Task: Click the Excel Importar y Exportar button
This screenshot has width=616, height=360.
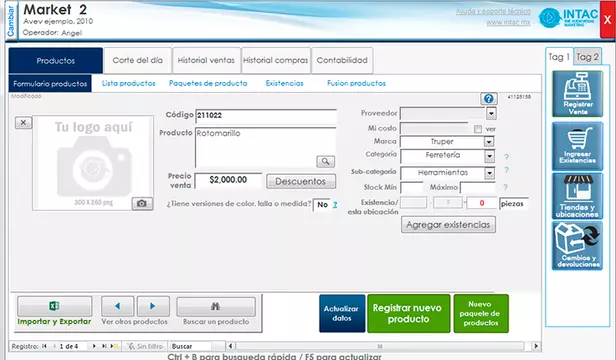Action: coord(55,306)
